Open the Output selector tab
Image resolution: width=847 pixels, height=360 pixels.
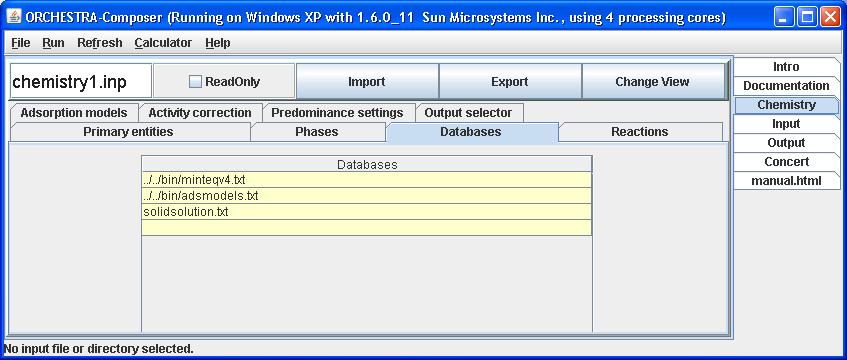(468, 113)
